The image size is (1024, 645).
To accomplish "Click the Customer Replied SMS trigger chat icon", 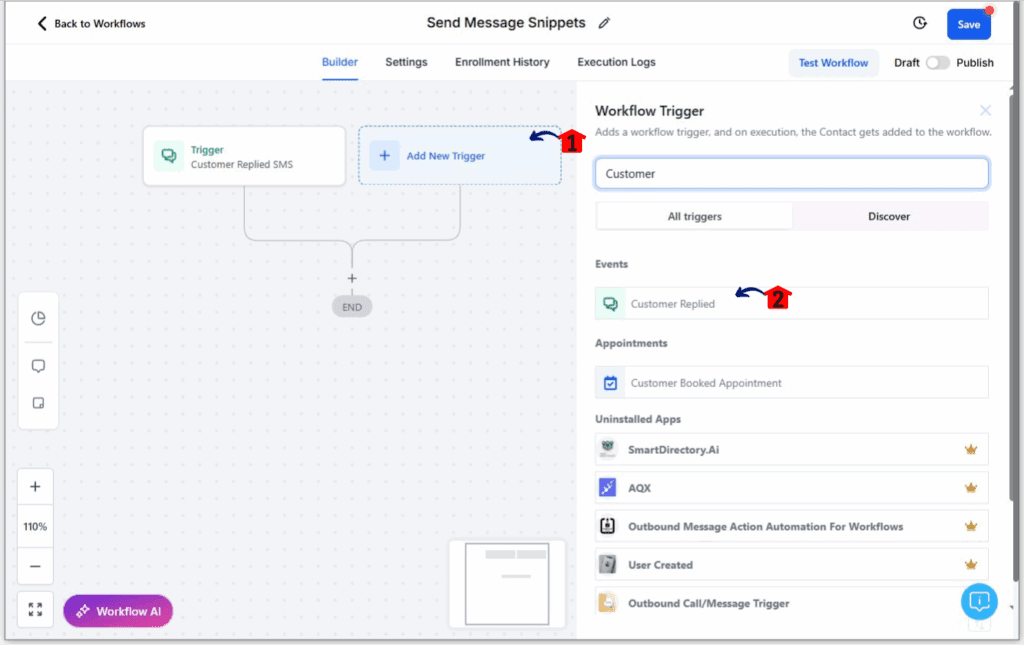I will click(x=168, y=156).
